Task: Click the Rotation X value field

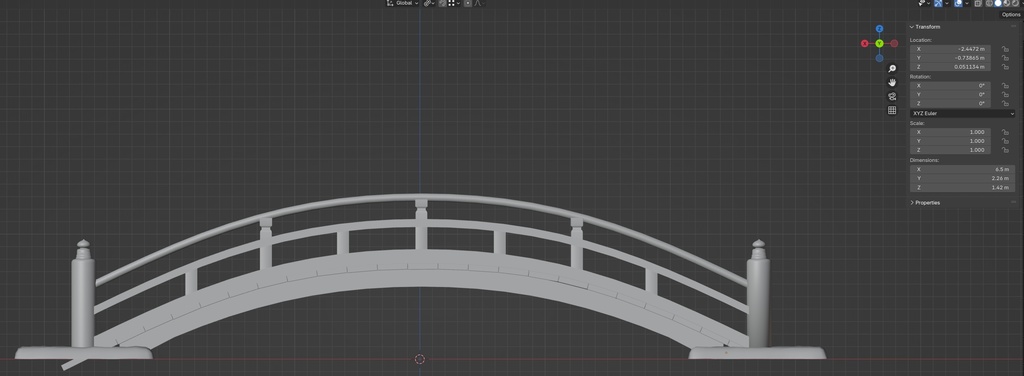Action: tap(950, 86)
